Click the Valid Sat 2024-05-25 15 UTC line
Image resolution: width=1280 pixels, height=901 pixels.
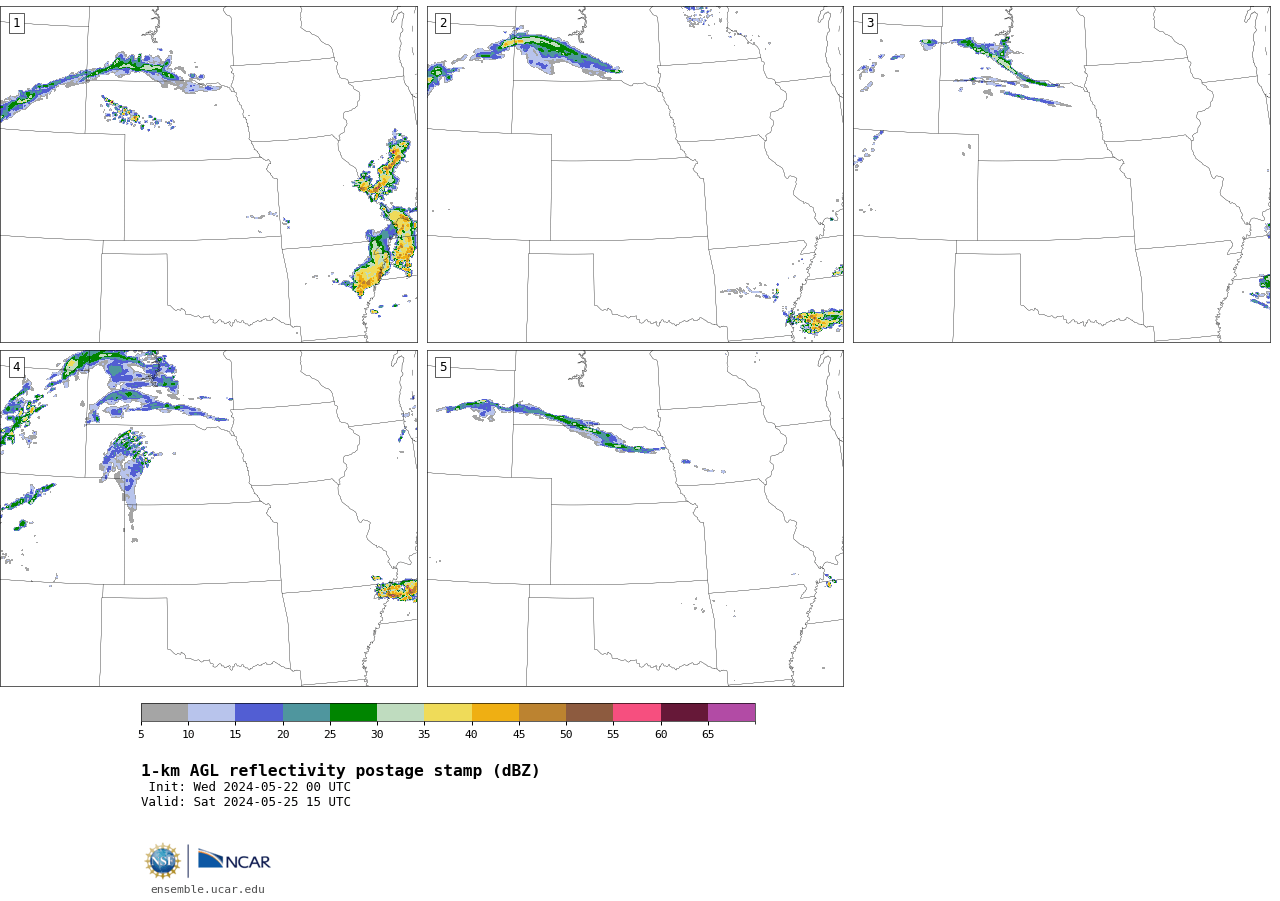click(x=246, y=802)
